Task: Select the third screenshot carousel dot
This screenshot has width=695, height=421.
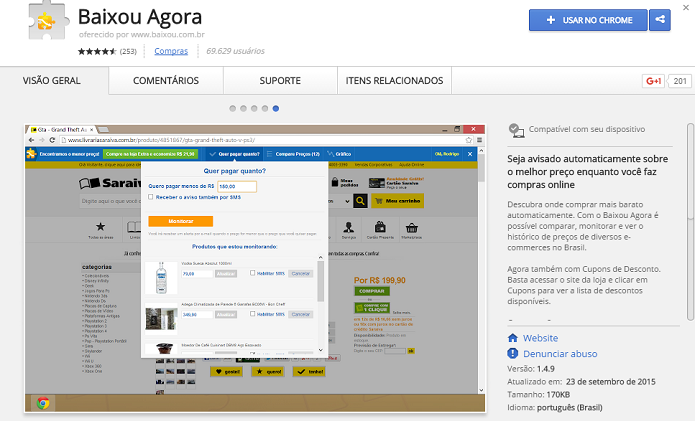Action: click(254, 109)
